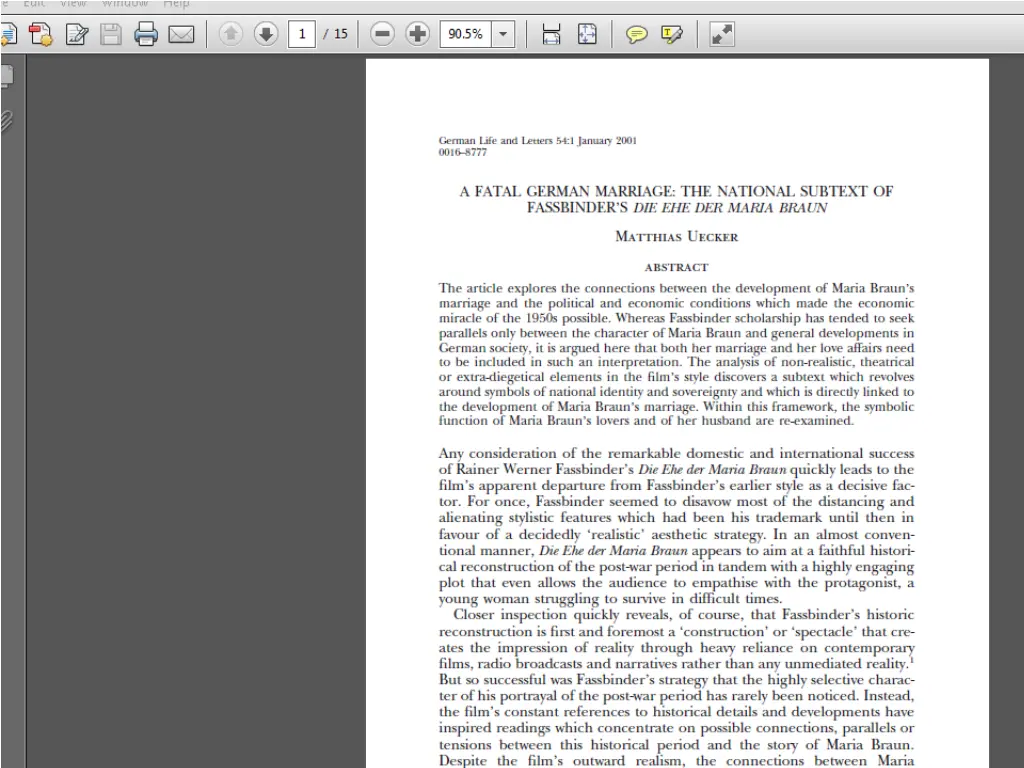Add a sticky note comment

pos(637,34)
